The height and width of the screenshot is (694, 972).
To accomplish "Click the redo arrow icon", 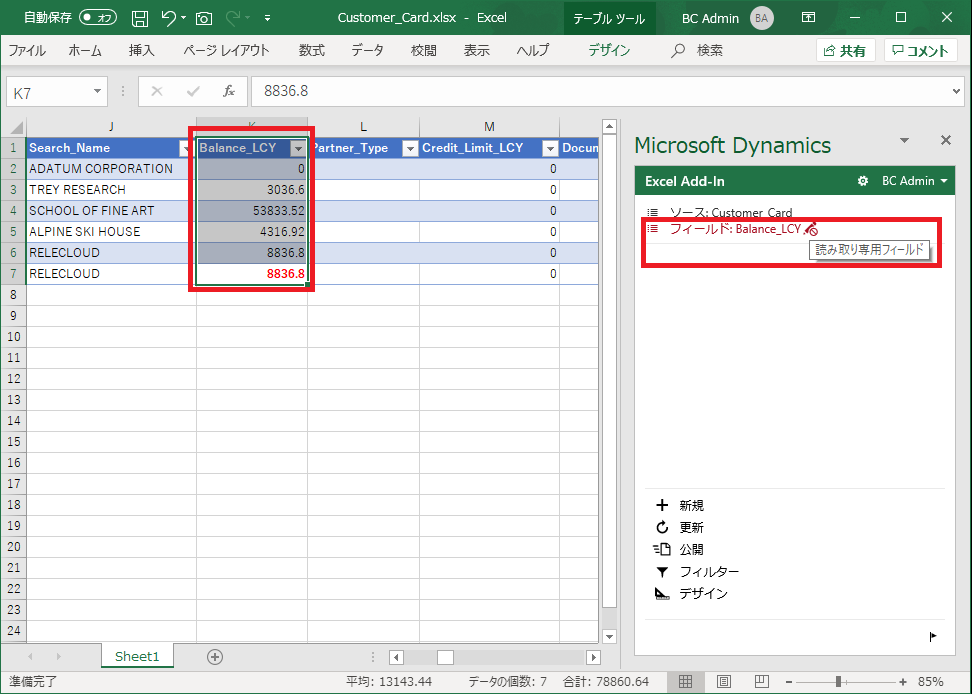I will [233, 18].
